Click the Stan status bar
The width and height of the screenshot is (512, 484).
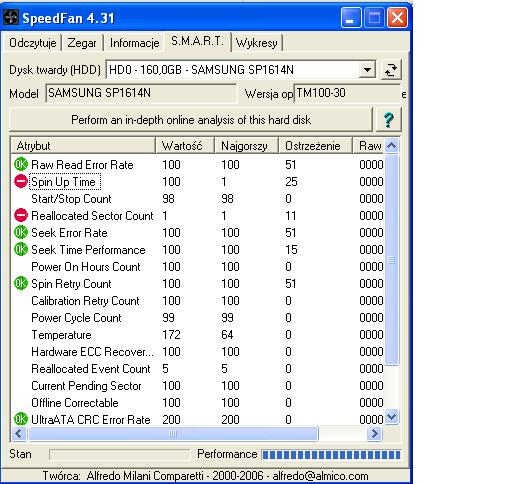pyautogui.click(x=119, y=454)
